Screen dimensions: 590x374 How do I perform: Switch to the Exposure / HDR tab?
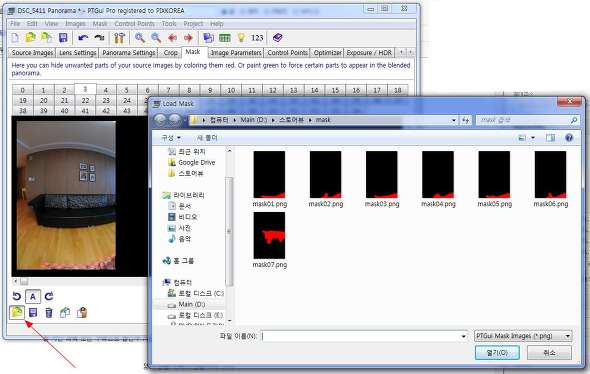369,53
